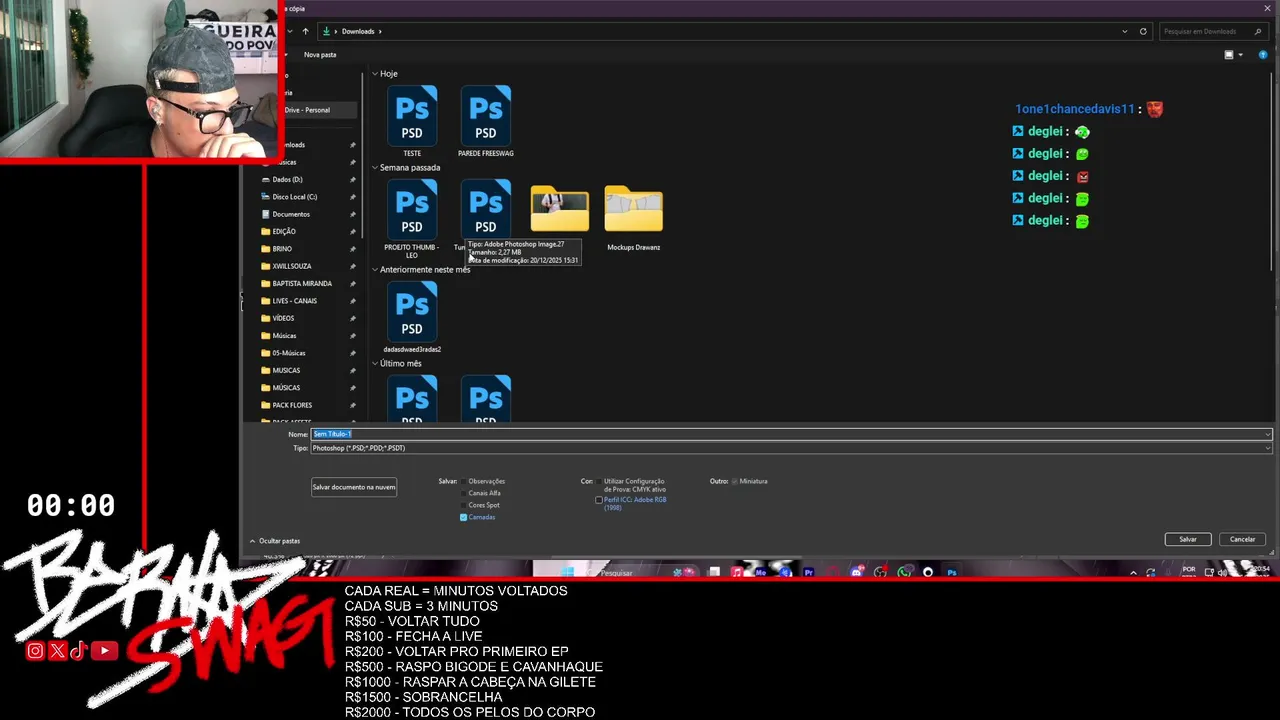This screenshot has width=1280, height=720.
Task: Collapse the Hoje group
Action: pyautogui.click(x=375, y=74)
